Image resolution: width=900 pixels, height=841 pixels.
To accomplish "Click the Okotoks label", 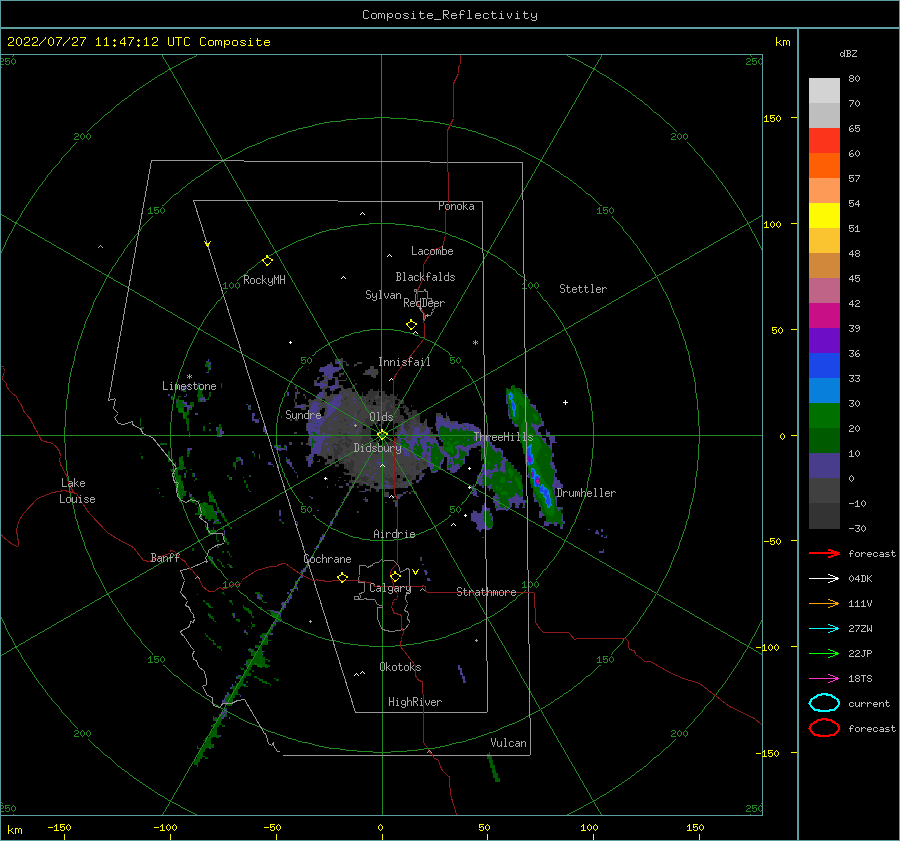I will (x=400, y=667).
